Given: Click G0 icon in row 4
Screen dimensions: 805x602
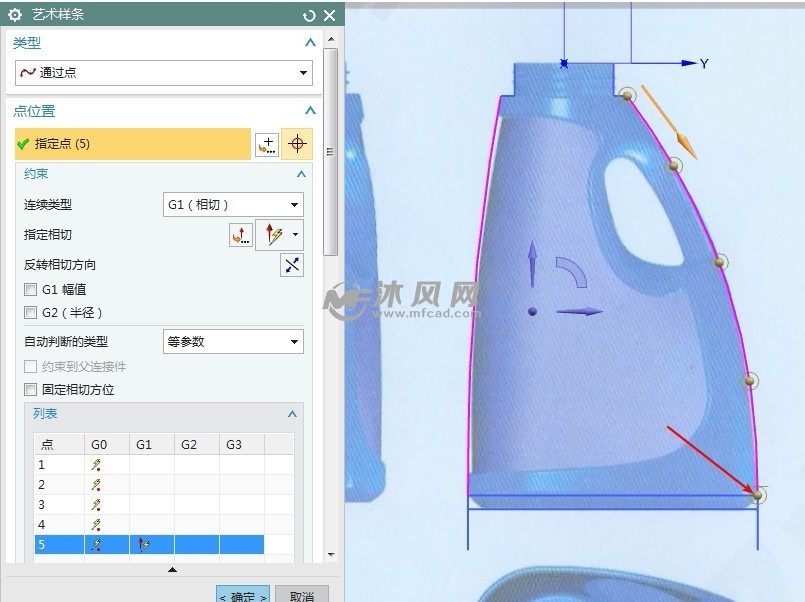Looking at the screenshot, I should coord(96,525).
